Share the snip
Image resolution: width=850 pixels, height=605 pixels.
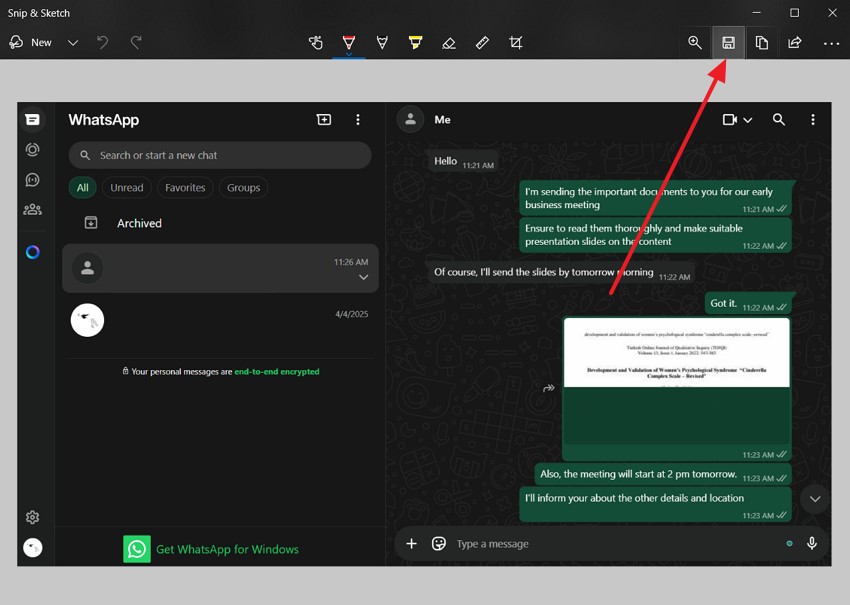pos(795,43)
